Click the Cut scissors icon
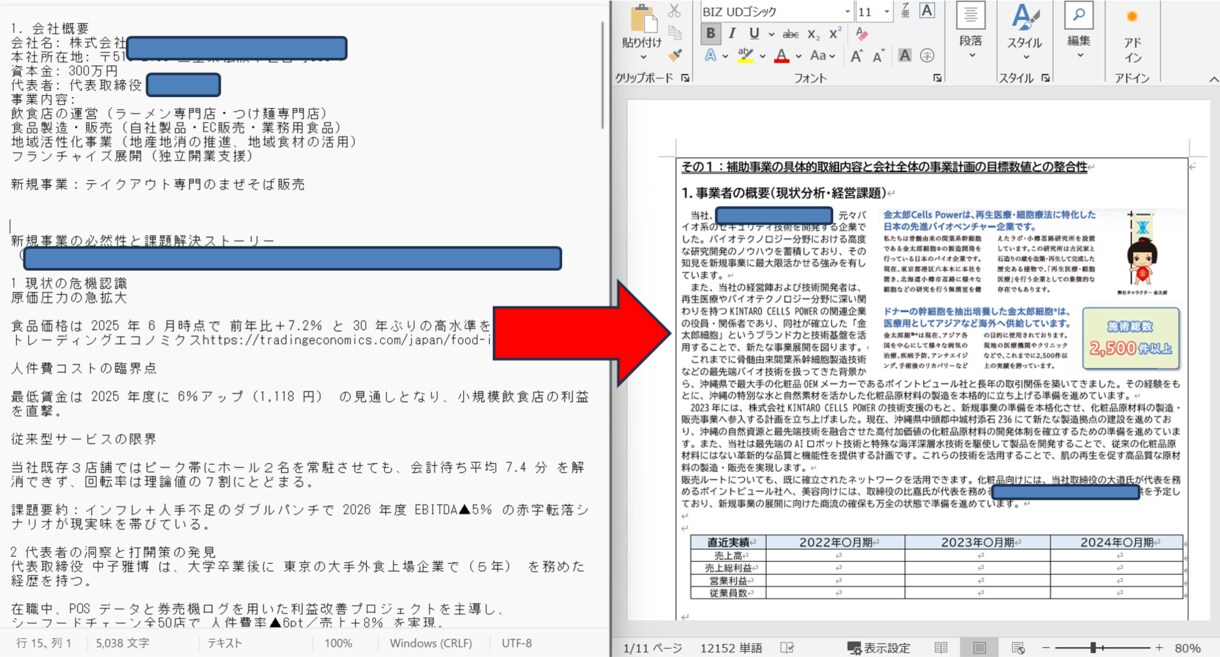This screenshot has height=657, width=1220. pyautogui.click(x=674, y=10)
